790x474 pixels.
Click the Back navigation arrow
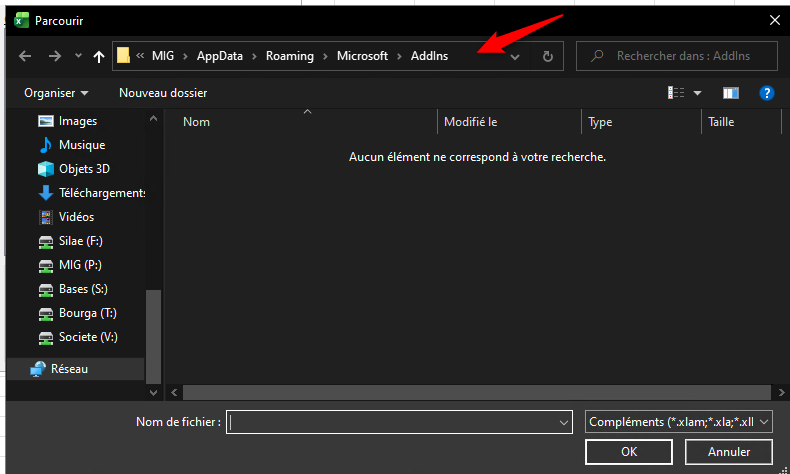tap(25, 57)
